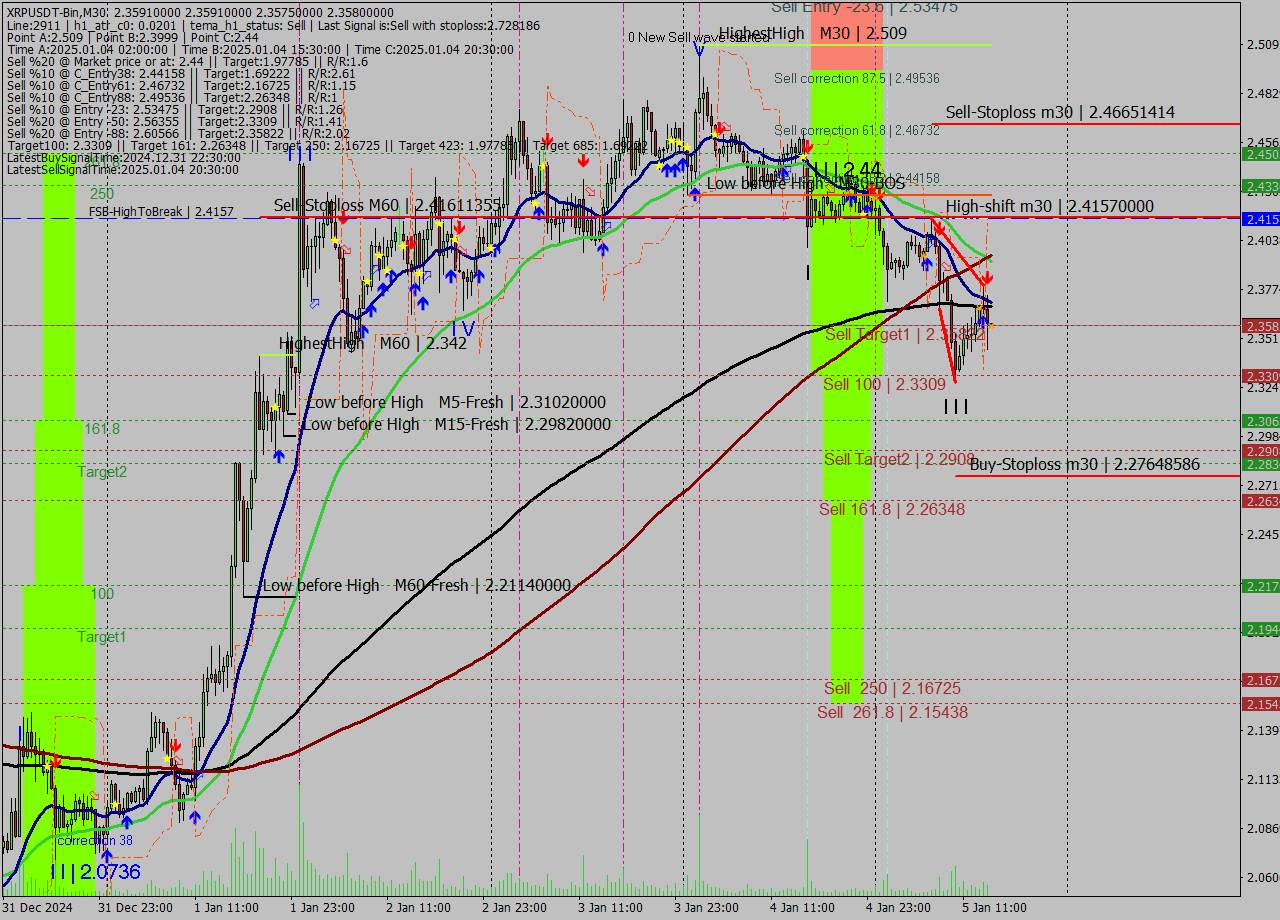
Task: Click the 'Sell %10 @ C_Entry38' line
Action: click(180, 73)
